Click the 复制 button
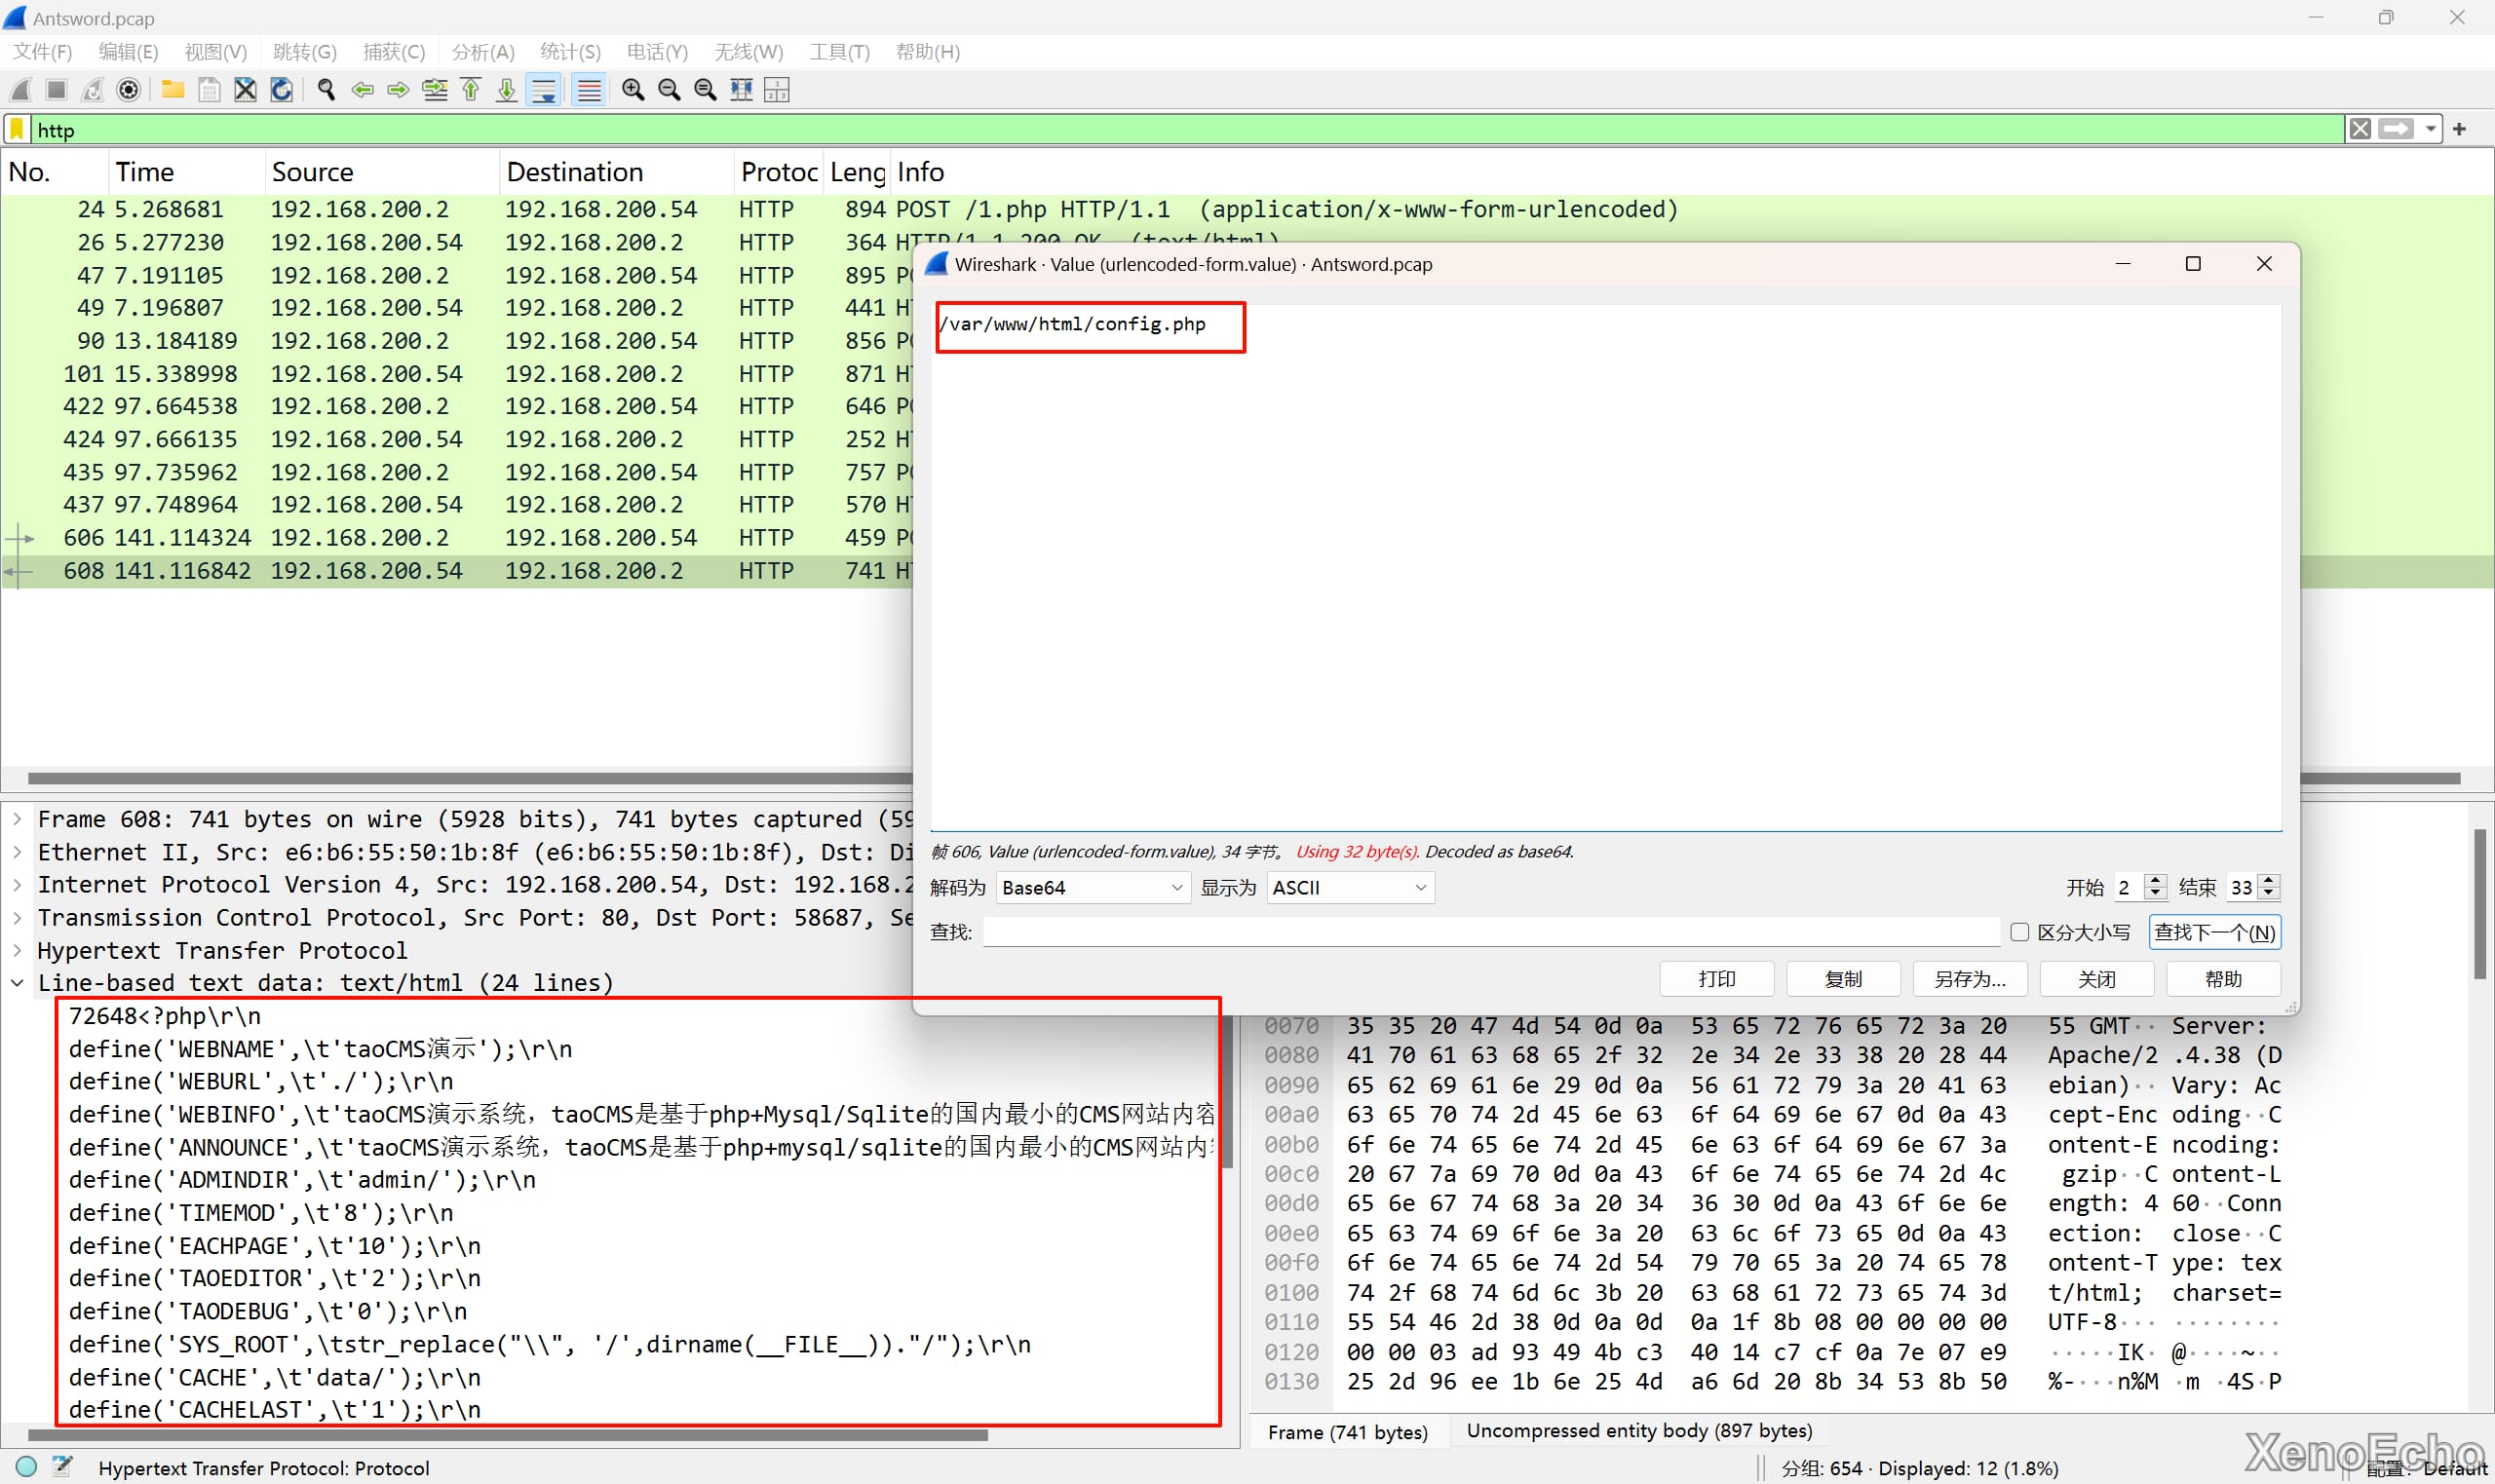Screen dimensions: 2495x1484 [1842, 979]
